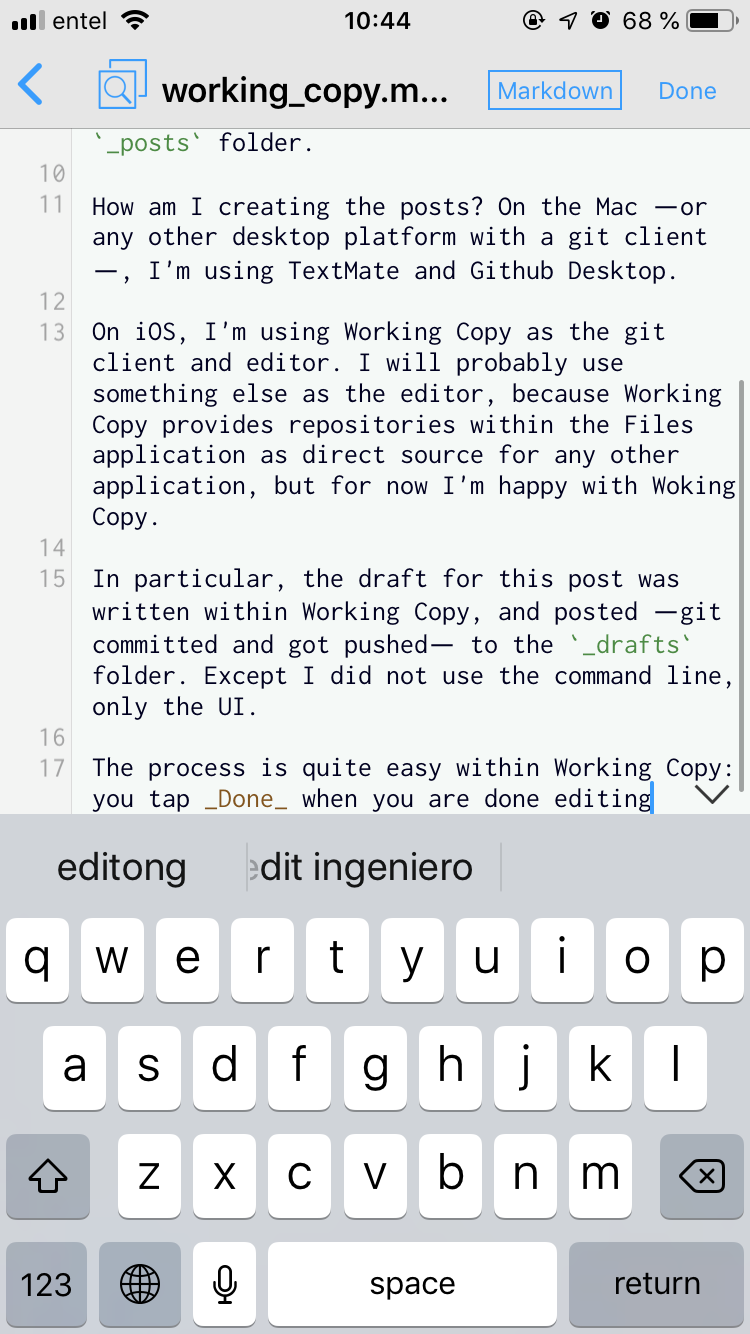
Task: Tap the globe language switcher key
Action: coord(140,1285)
